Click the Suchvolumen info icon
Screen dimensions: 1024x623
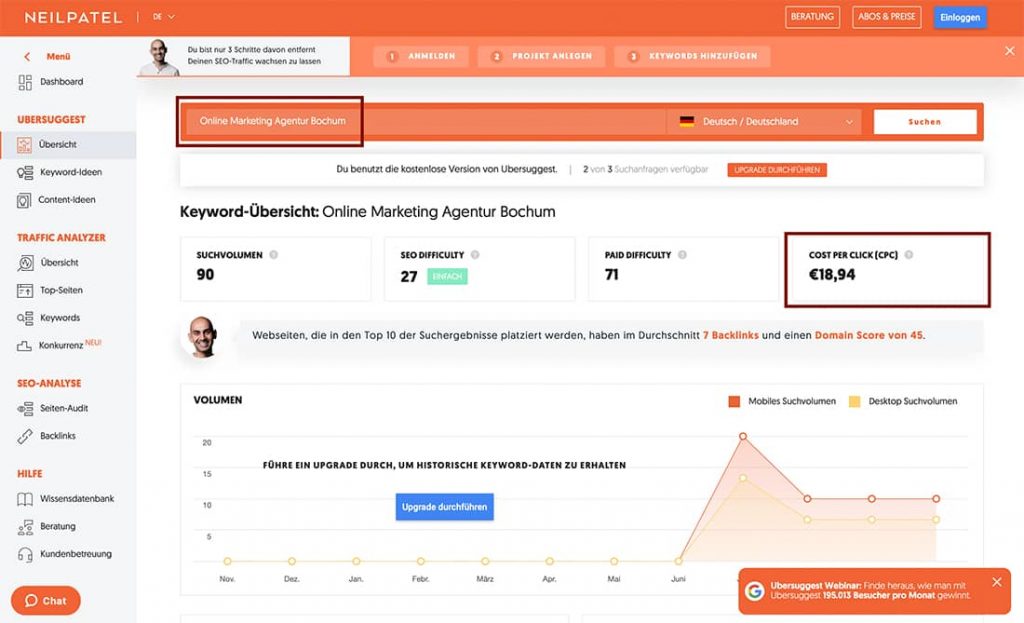coord(274,255)
